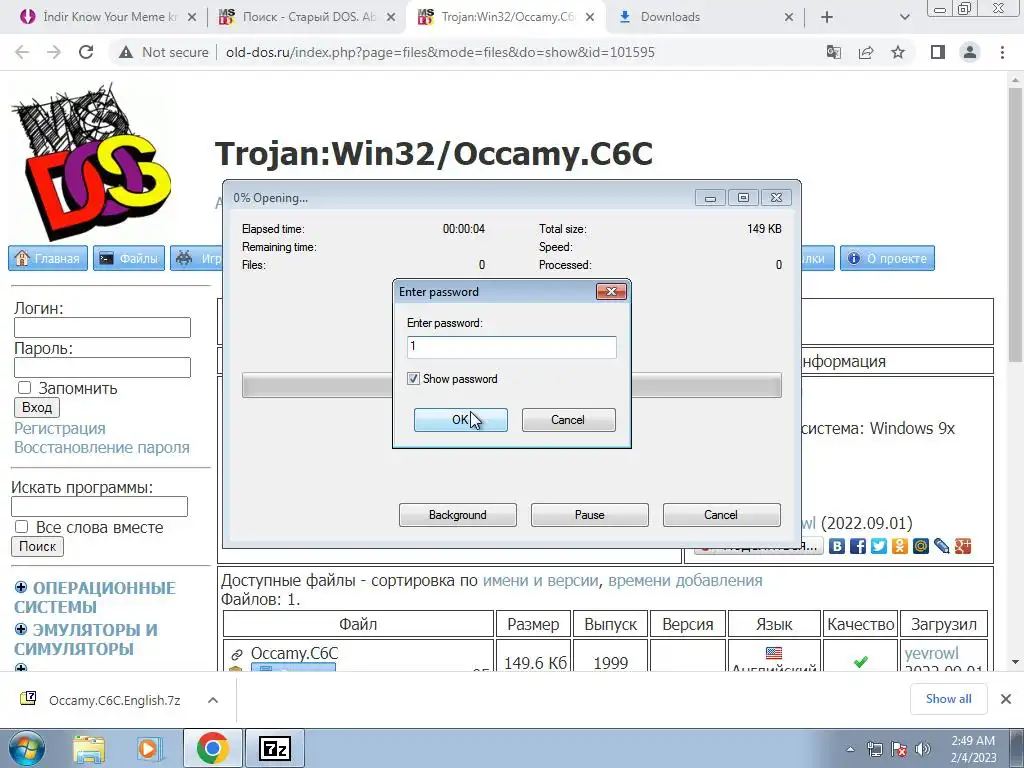This screenshot has height=768, width=1024.
Task: Open the Главная menu item
Action: click(x=48, y=259)
